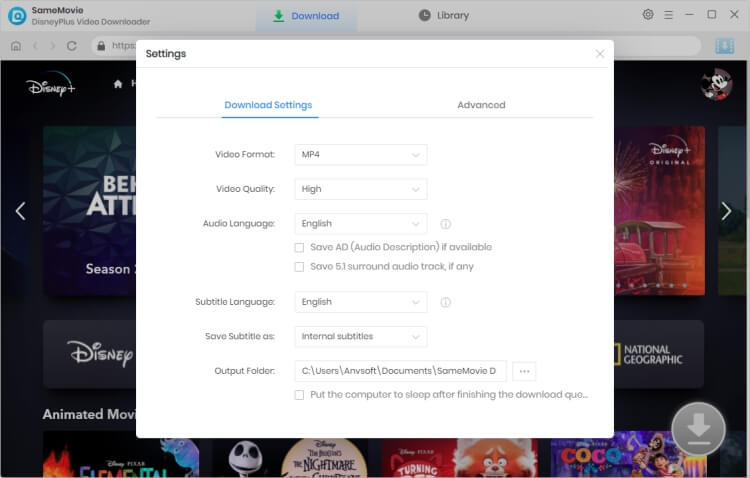Screen dimensions: 750x478
Task: Click the Output Folder path field
Action: [400, 371]
